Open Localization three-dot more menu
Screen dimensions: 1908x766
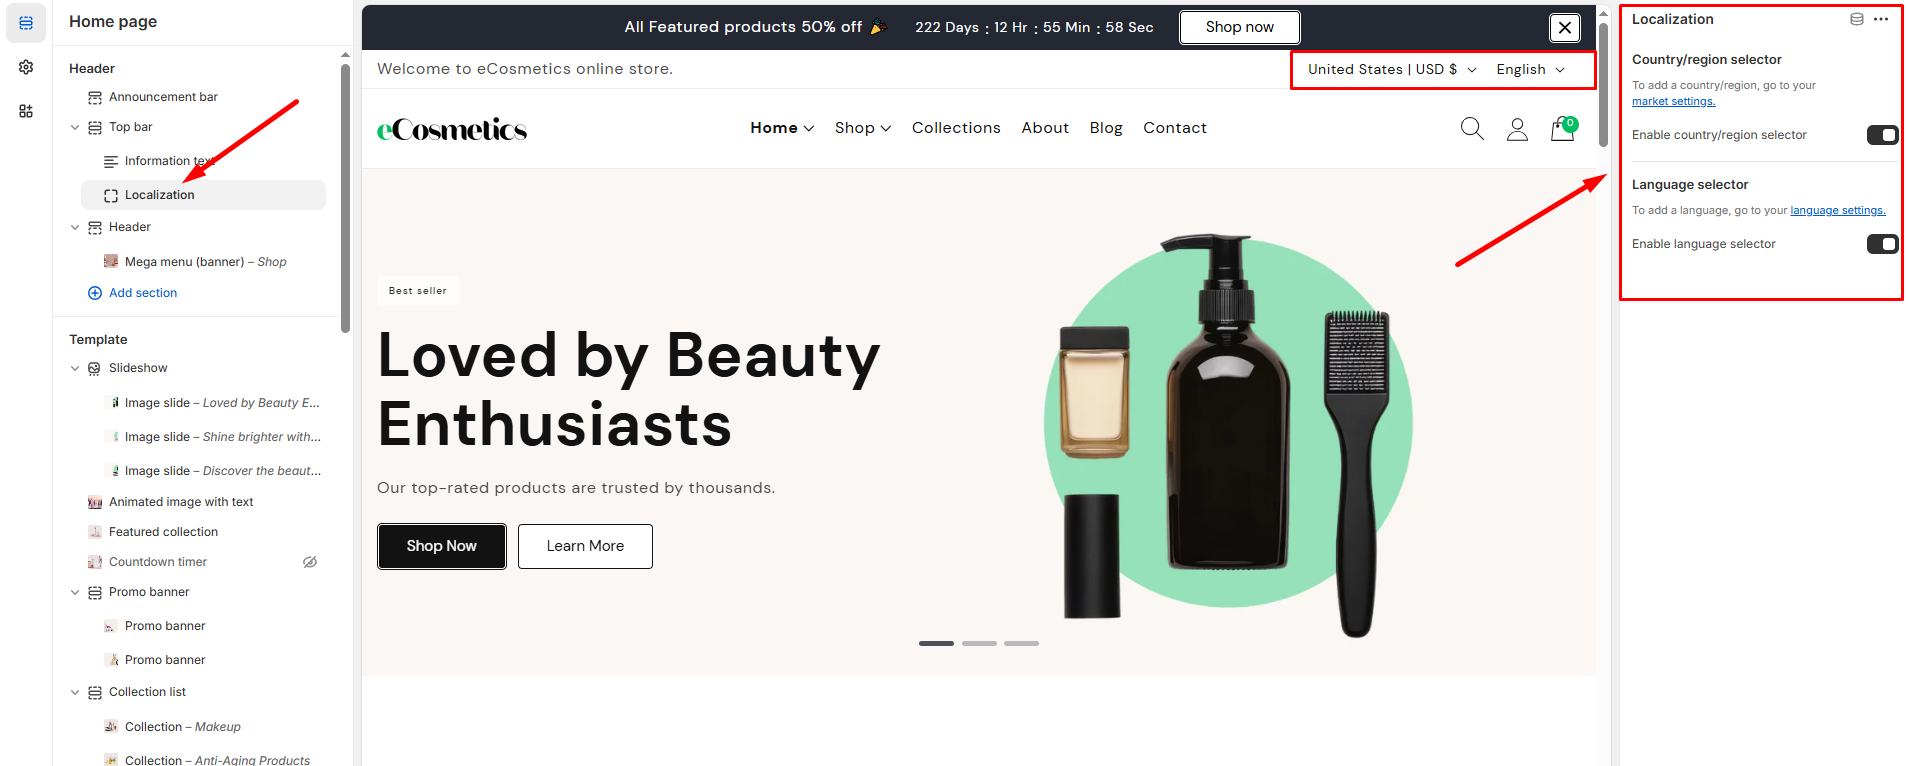click(1881, 19)
